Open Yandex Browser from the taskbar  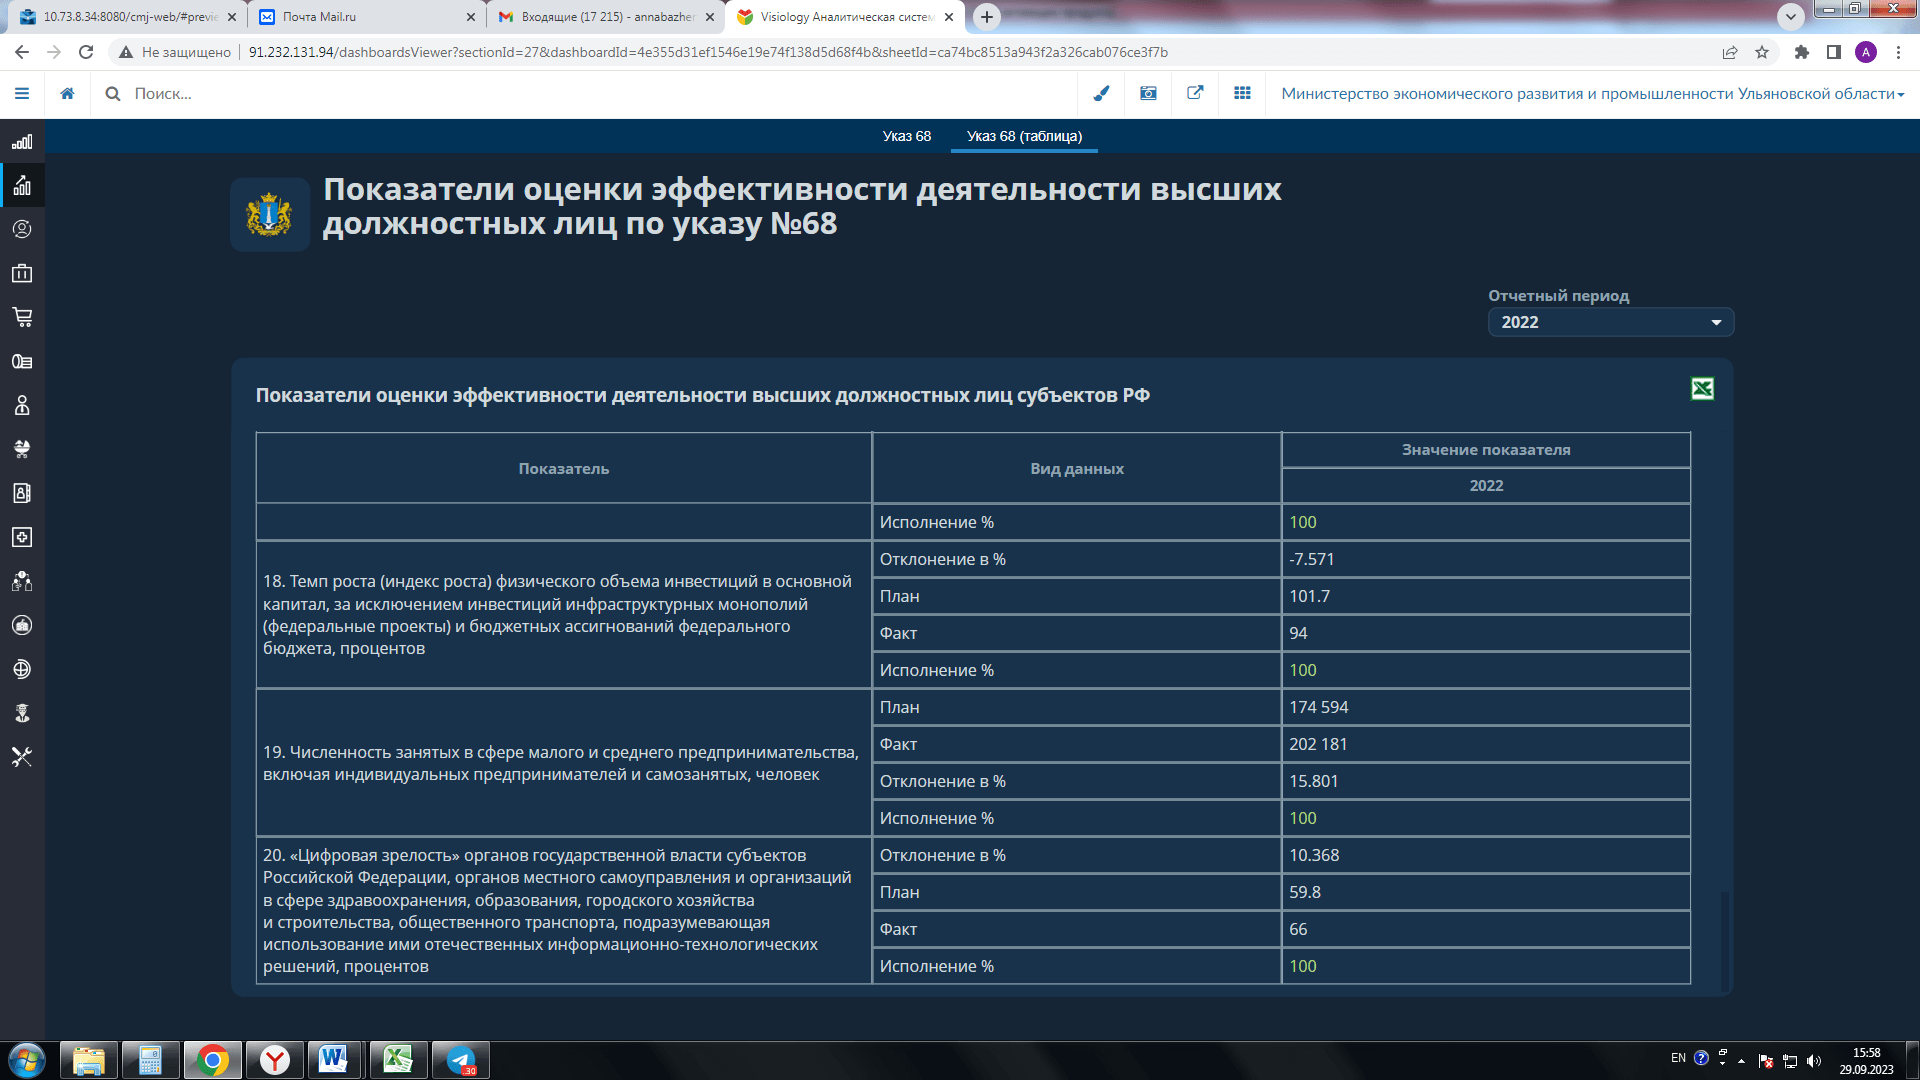[274, 1060]
